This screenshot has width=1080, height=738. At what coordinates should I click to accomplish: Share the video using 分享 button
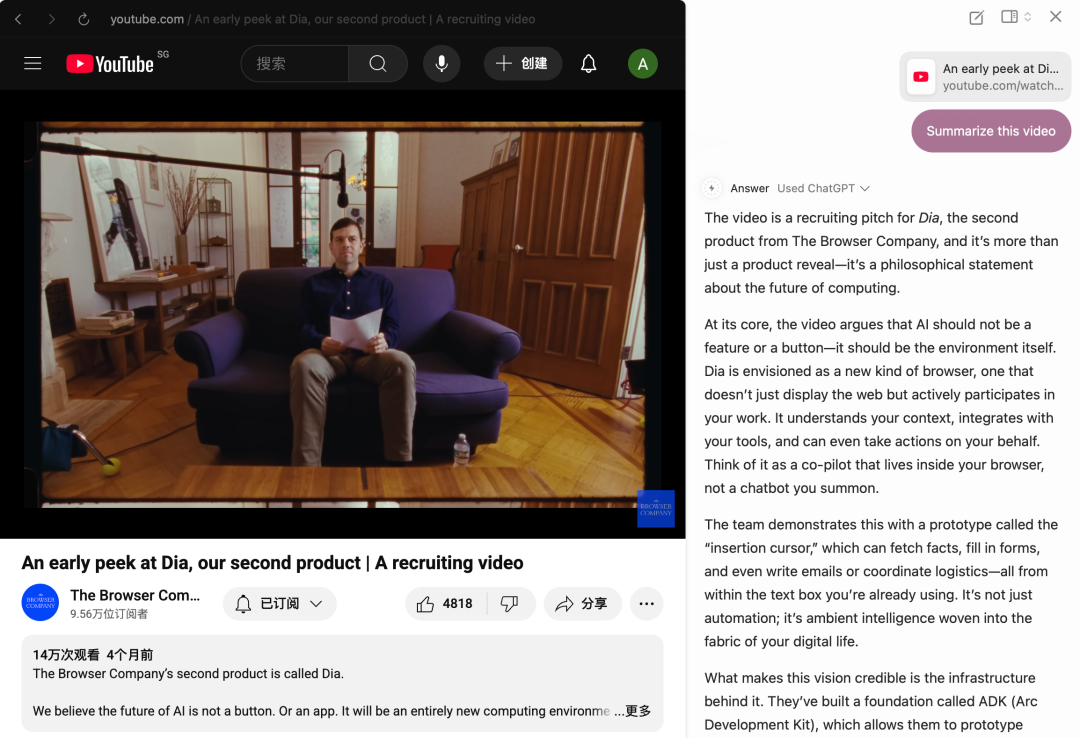pyautogui.click(x=582, y=604)
